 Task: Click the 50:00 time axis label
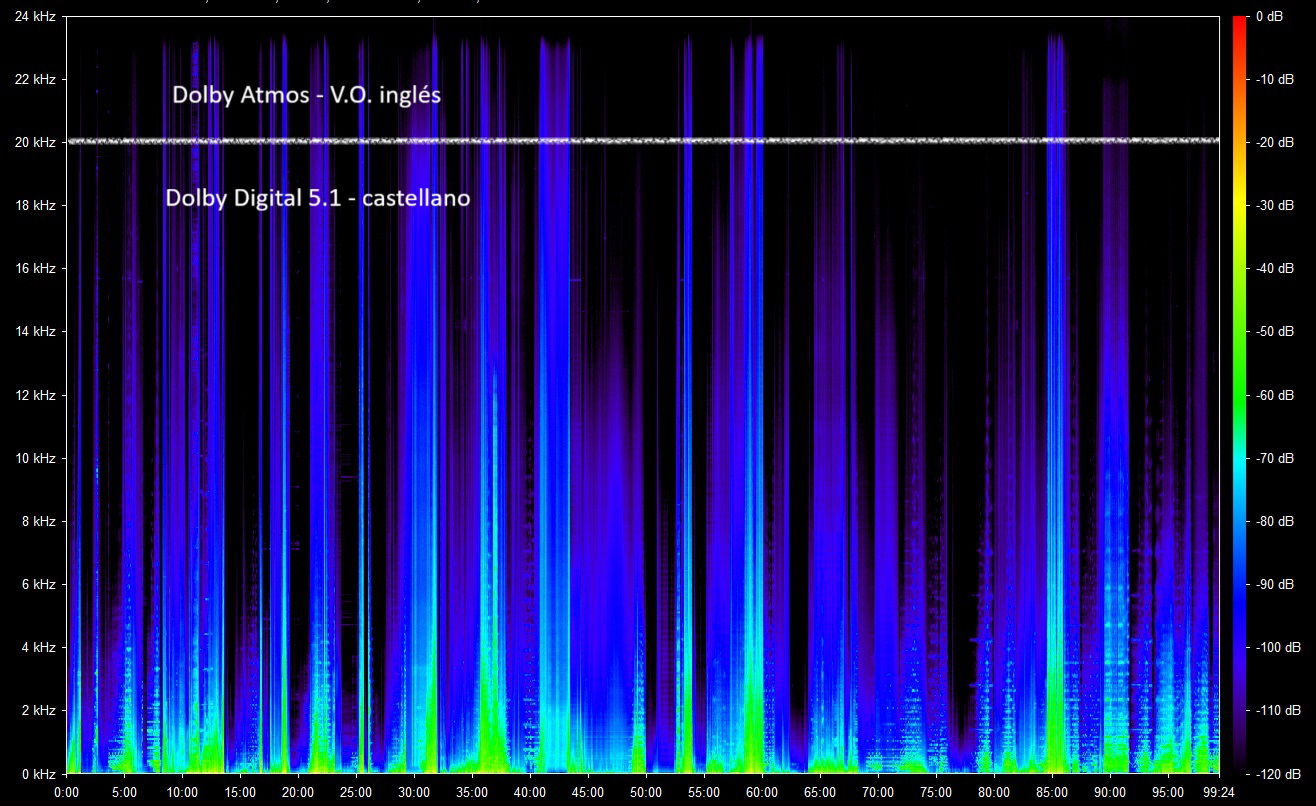(646, 791)
